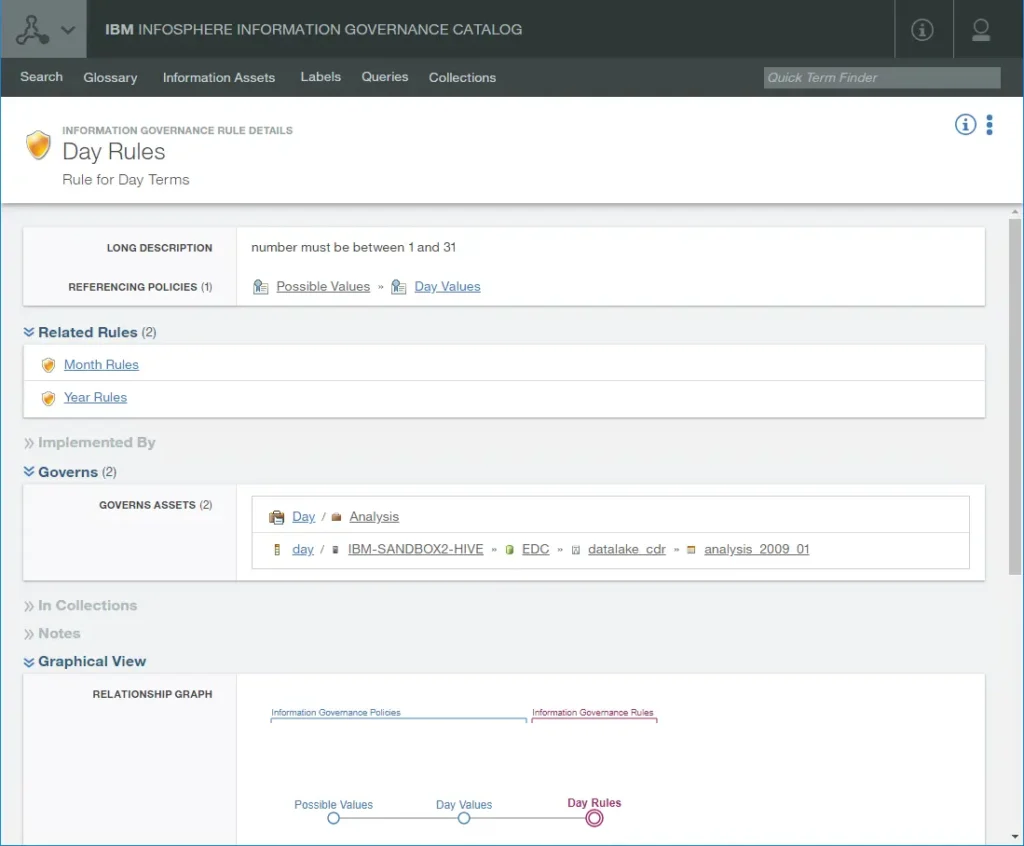Switch to the Glossary menu
This screenshot has width=1024, height=846.
tap(110, 77)
